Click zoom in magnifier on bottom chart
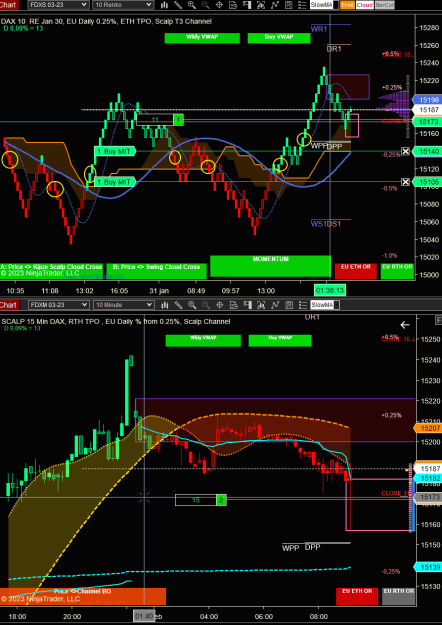The width and height of the screenshot is (442, 625). (x=192, y=305)
